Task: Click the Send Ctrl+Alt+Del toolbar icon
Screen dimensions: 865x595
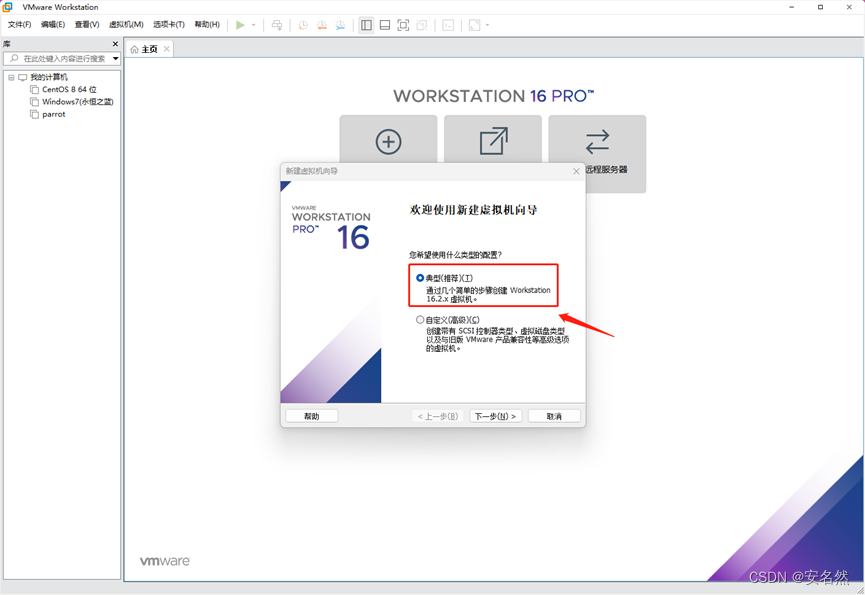Action: point(277,25)
